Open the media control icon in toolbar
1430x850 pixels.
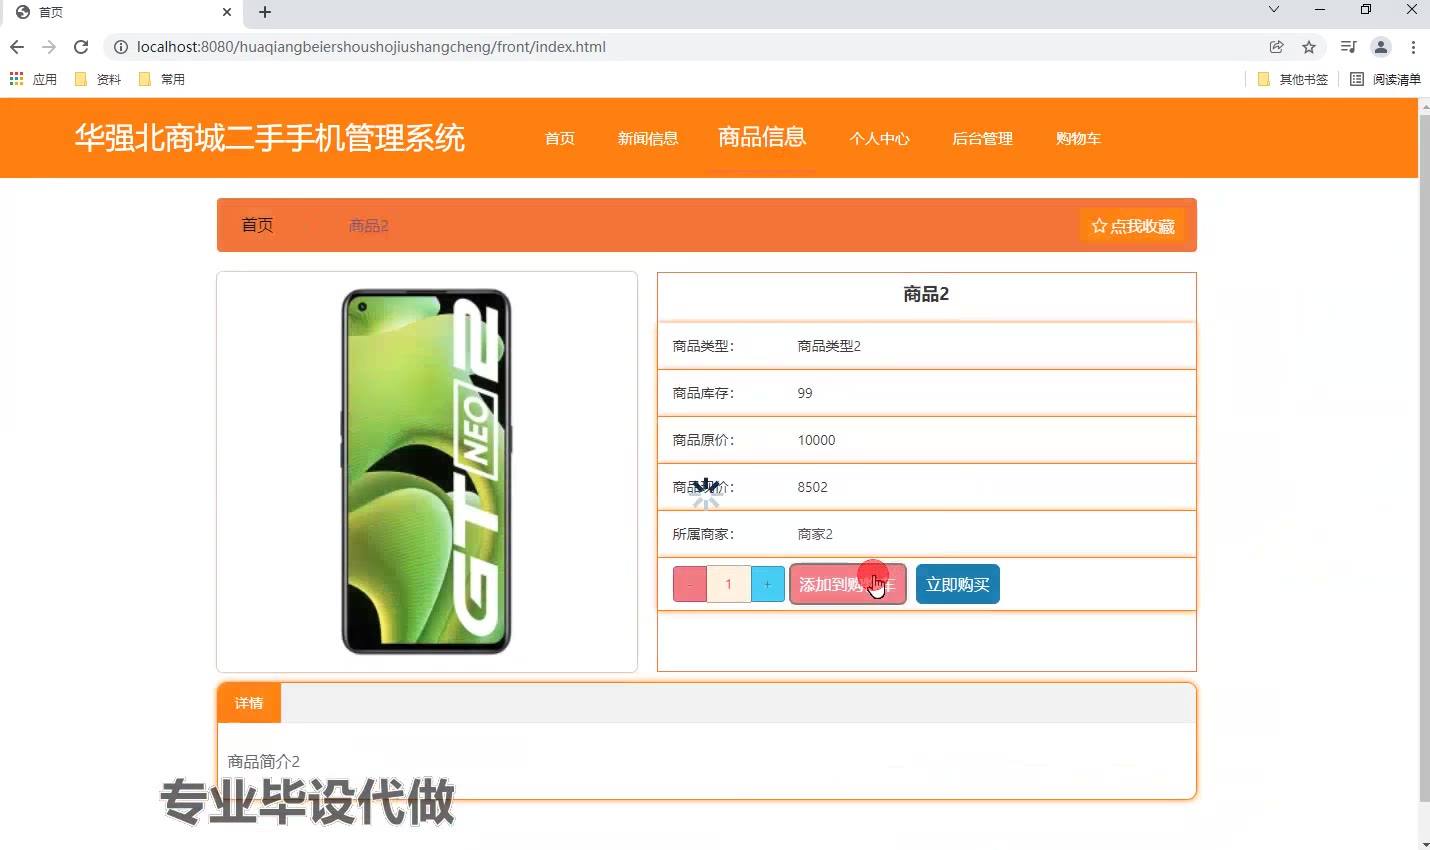point(1349,47)
